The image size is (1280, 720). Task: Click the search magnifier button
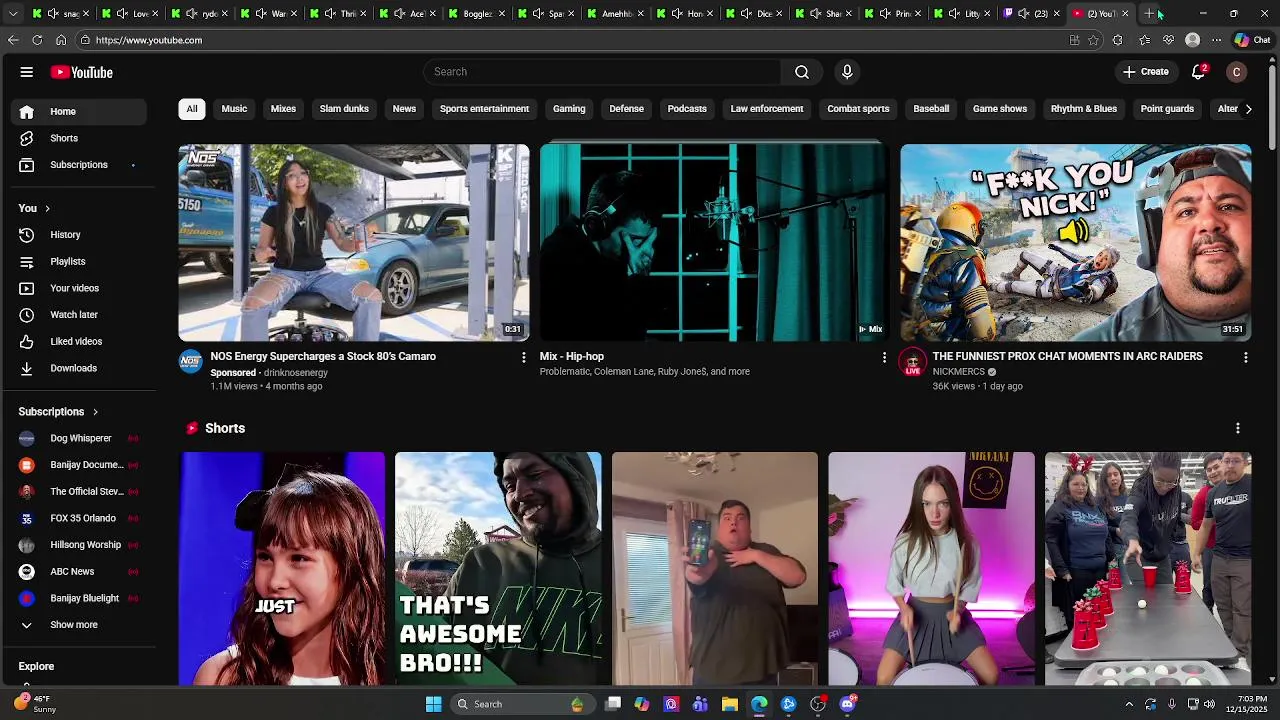coord(802,72)
